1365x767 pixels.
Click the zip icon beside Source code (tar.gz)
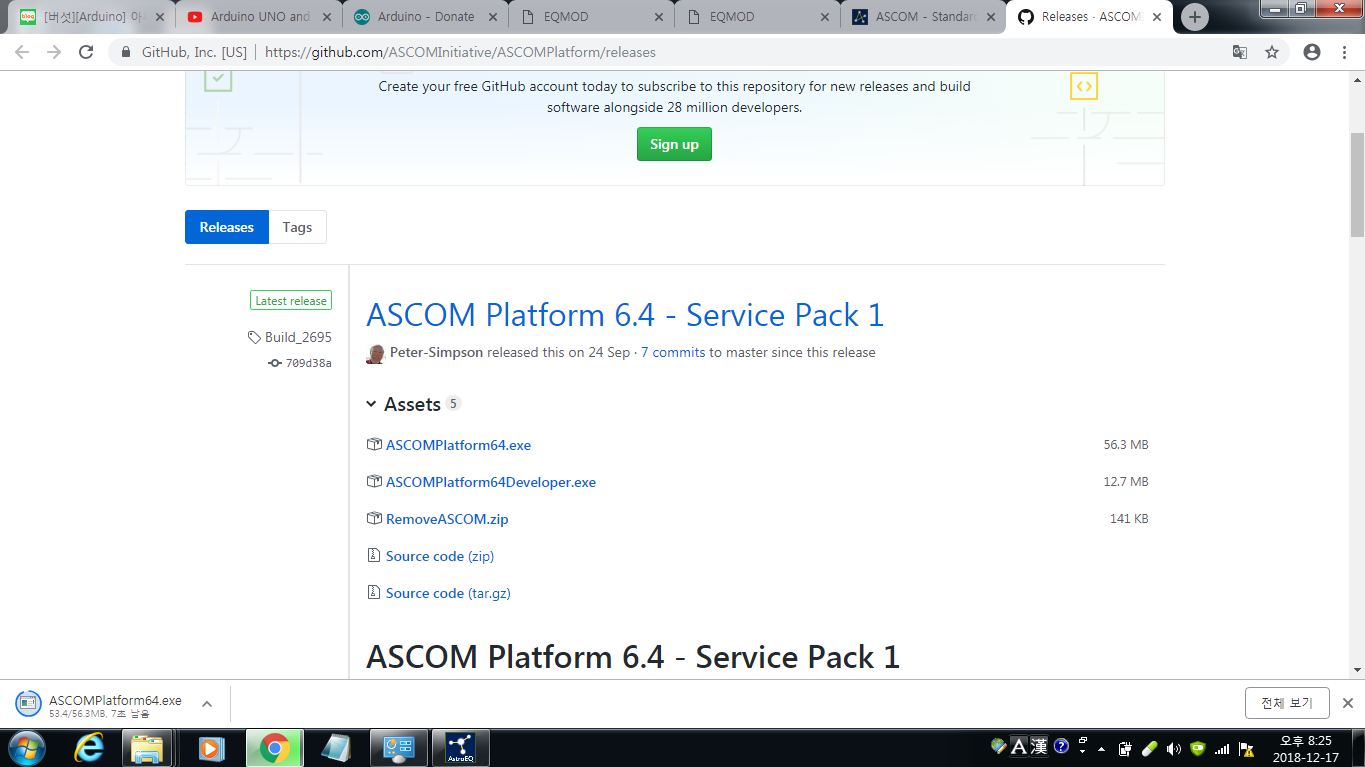point(374,593)
